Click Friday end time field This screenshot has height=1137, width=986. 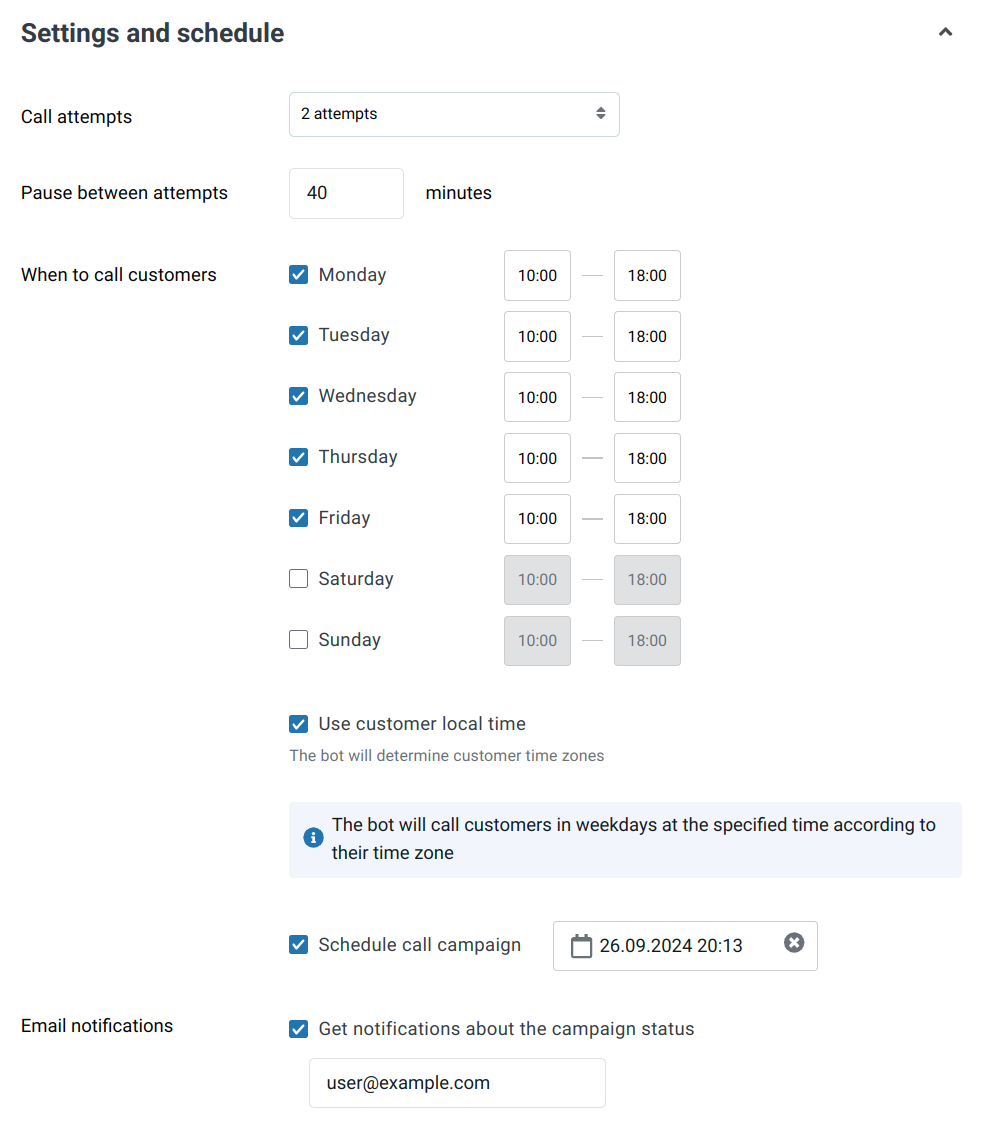point(647,519)
